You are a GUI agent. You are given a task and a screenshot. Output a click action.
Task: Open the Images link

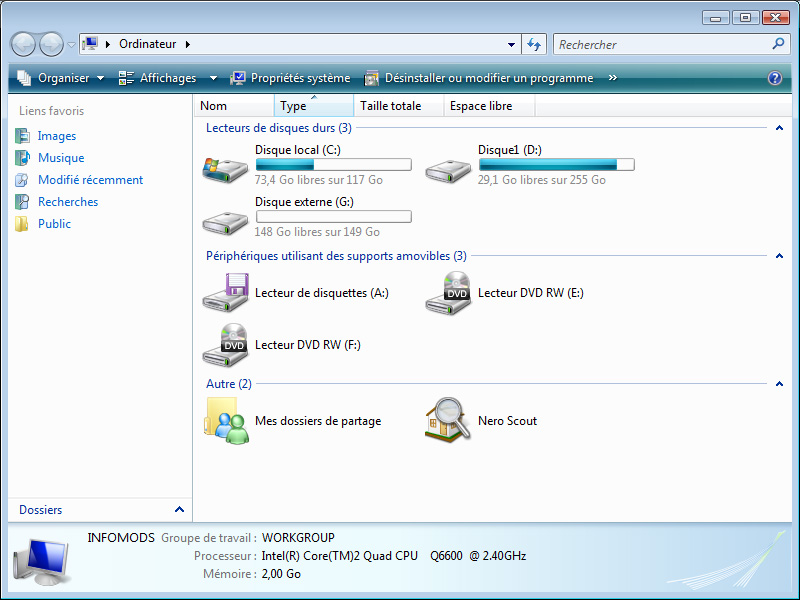57,136
